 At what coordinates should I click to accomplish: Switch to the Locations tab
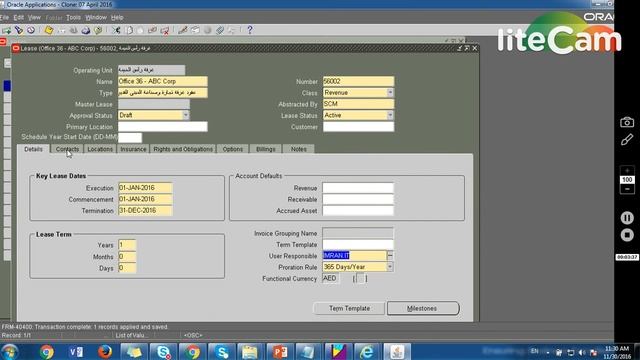100,149
